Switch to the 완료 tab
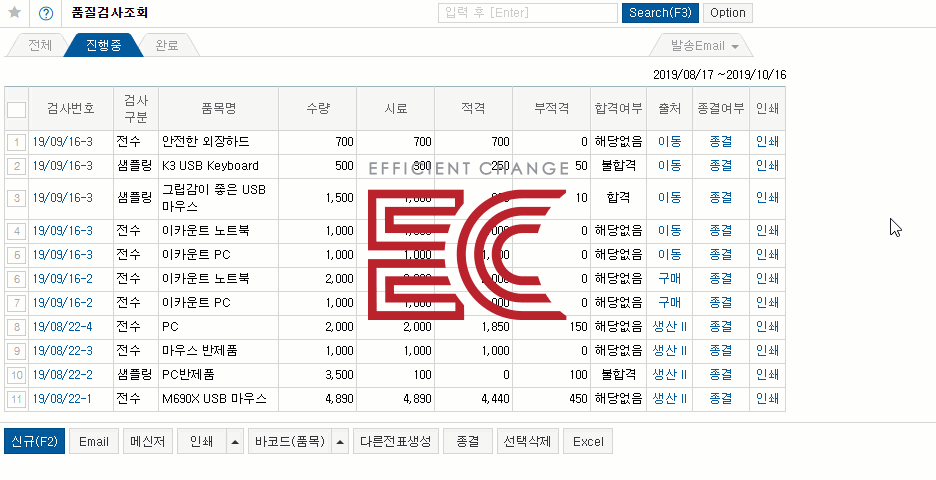936x480 pixels. [x=167, y=45]
